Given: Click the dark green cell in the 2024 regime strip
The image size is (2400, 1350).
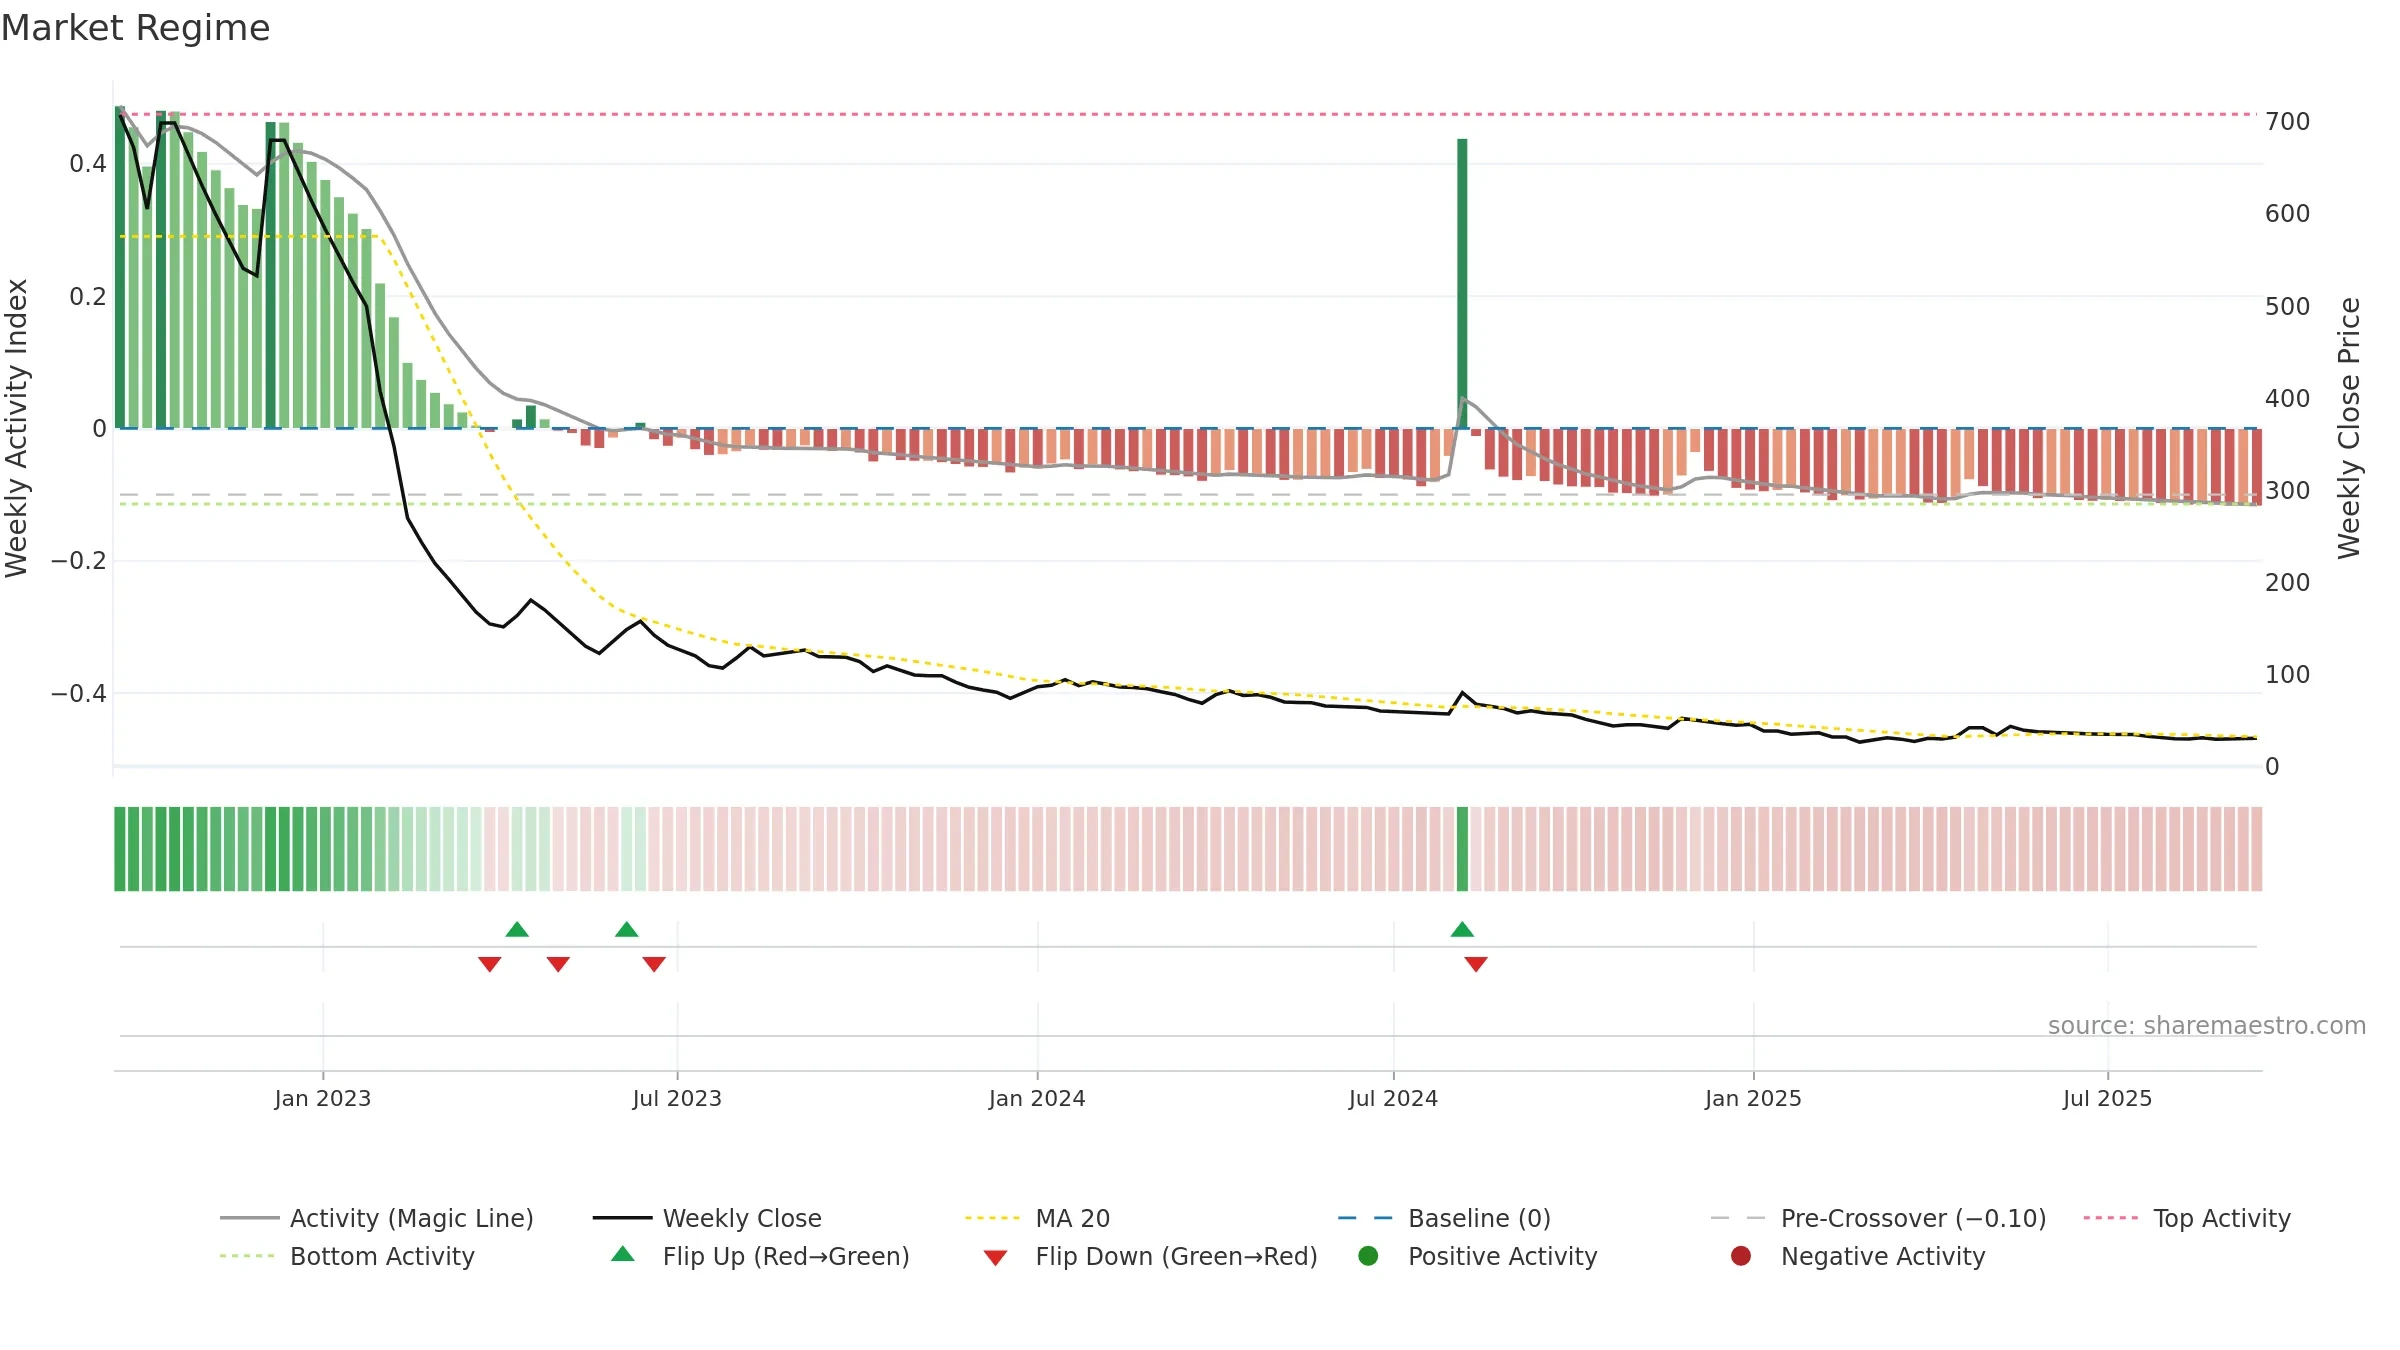Looking at the screenshot, I should [x=1462, y=849].
